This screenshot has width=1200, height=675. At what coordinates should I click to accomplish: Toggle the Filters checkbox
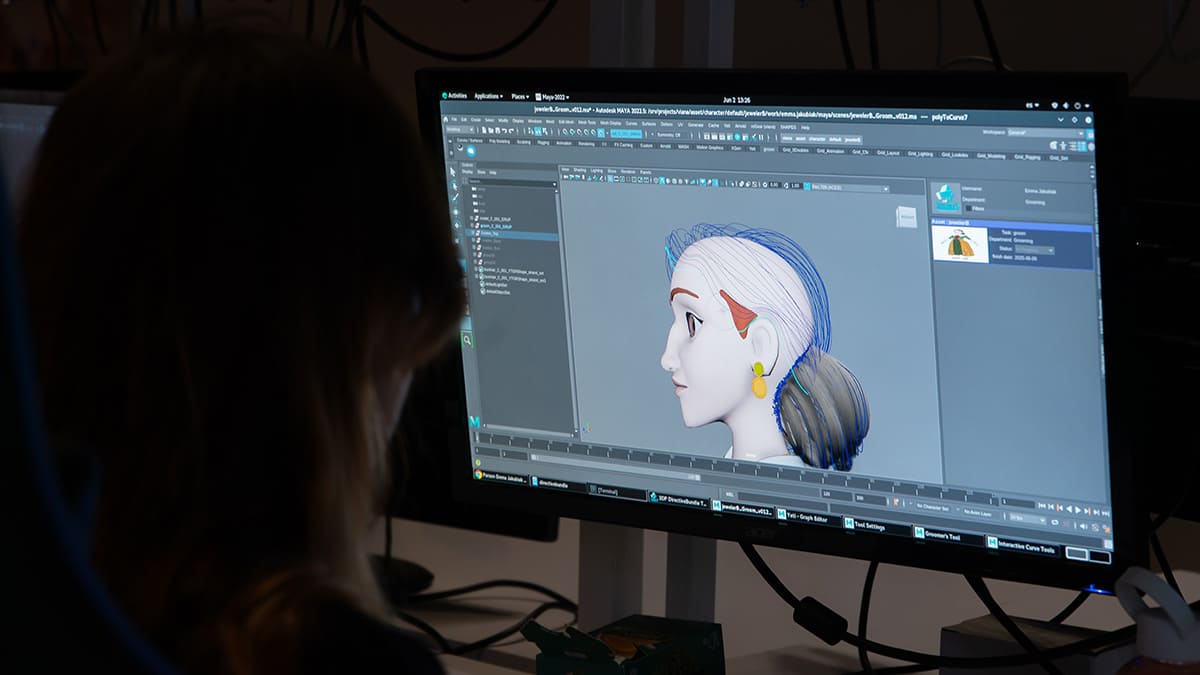pos(967,208)
